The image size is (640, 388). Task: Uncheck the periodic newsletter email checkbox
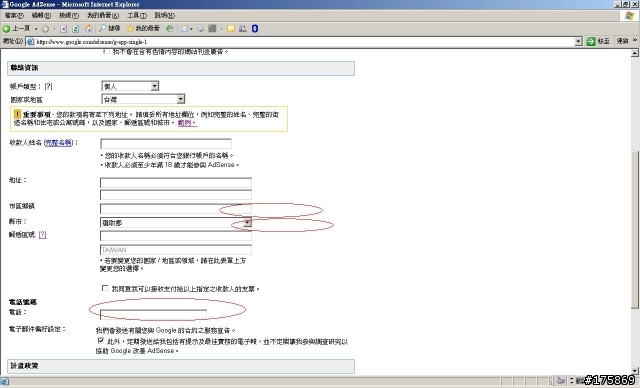(x=100, y=340)
